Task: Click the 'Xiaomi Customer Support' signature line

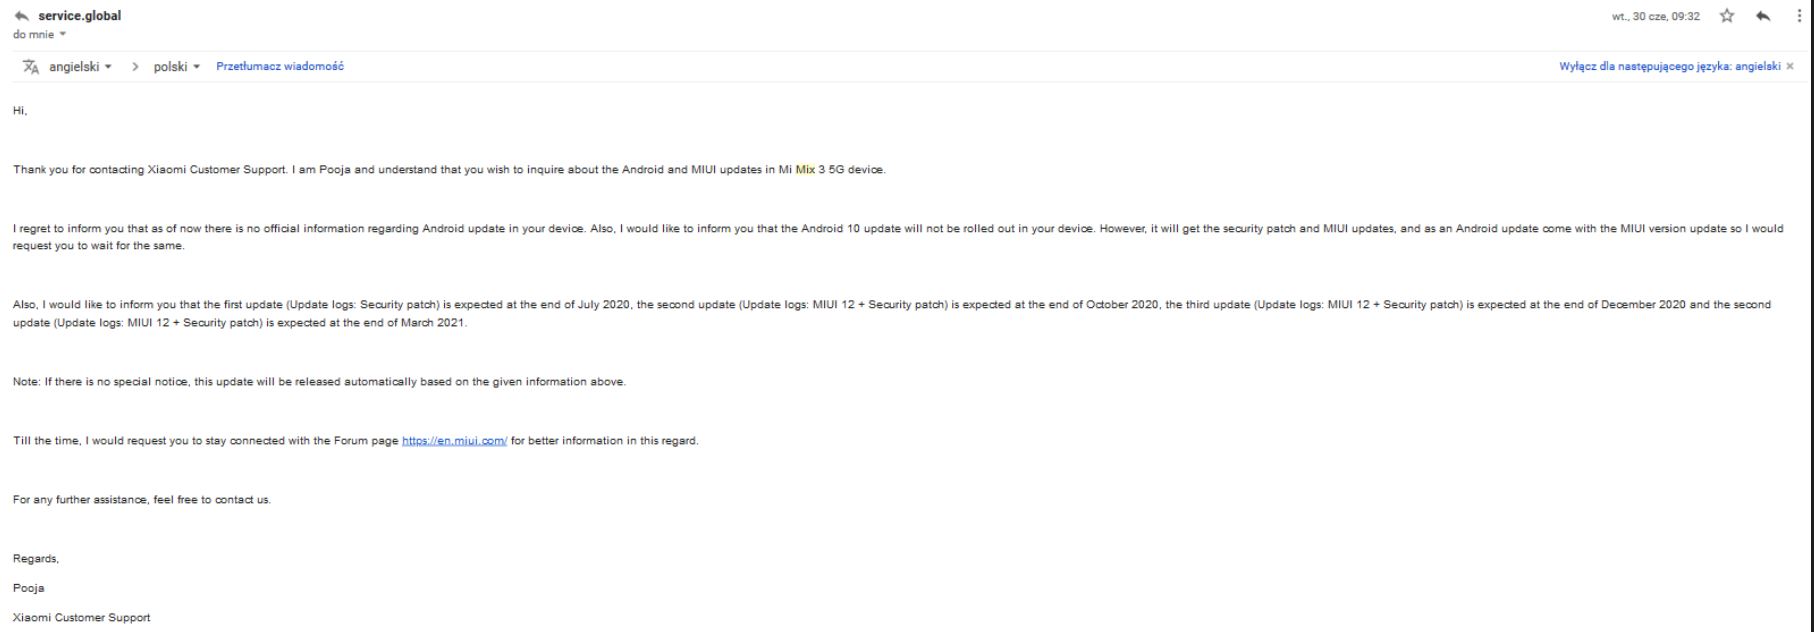Action: coord(82,618)
